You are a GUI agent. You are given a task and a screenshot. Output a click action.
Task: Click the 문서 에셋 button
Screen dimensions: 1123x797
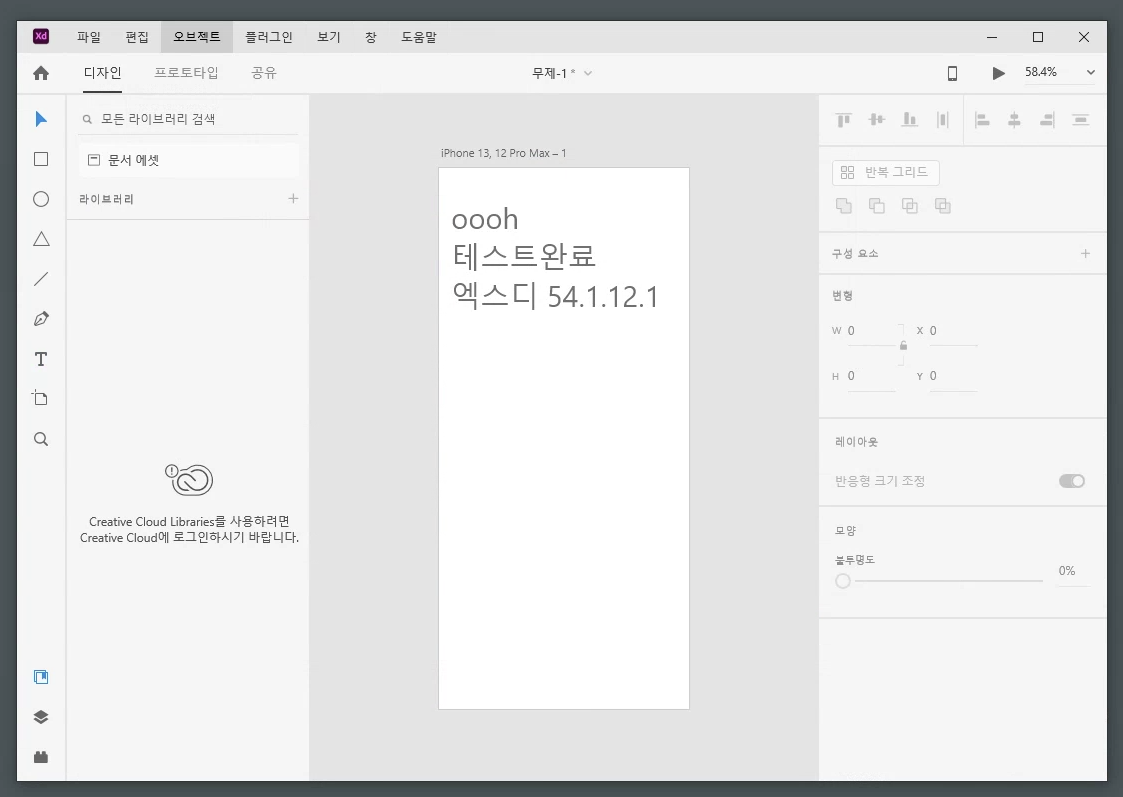coord(188,160)
